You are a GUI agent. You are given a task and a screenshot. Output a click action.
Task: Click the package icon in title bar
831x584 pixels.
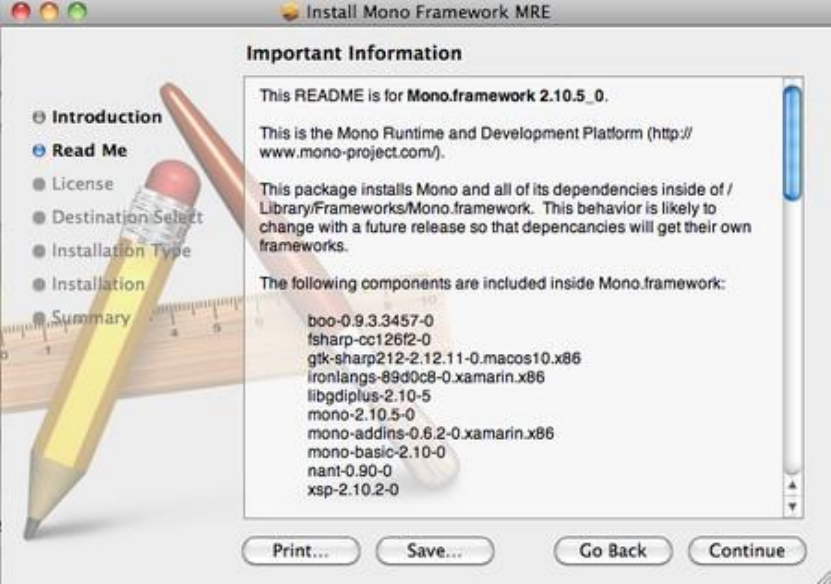289,12
